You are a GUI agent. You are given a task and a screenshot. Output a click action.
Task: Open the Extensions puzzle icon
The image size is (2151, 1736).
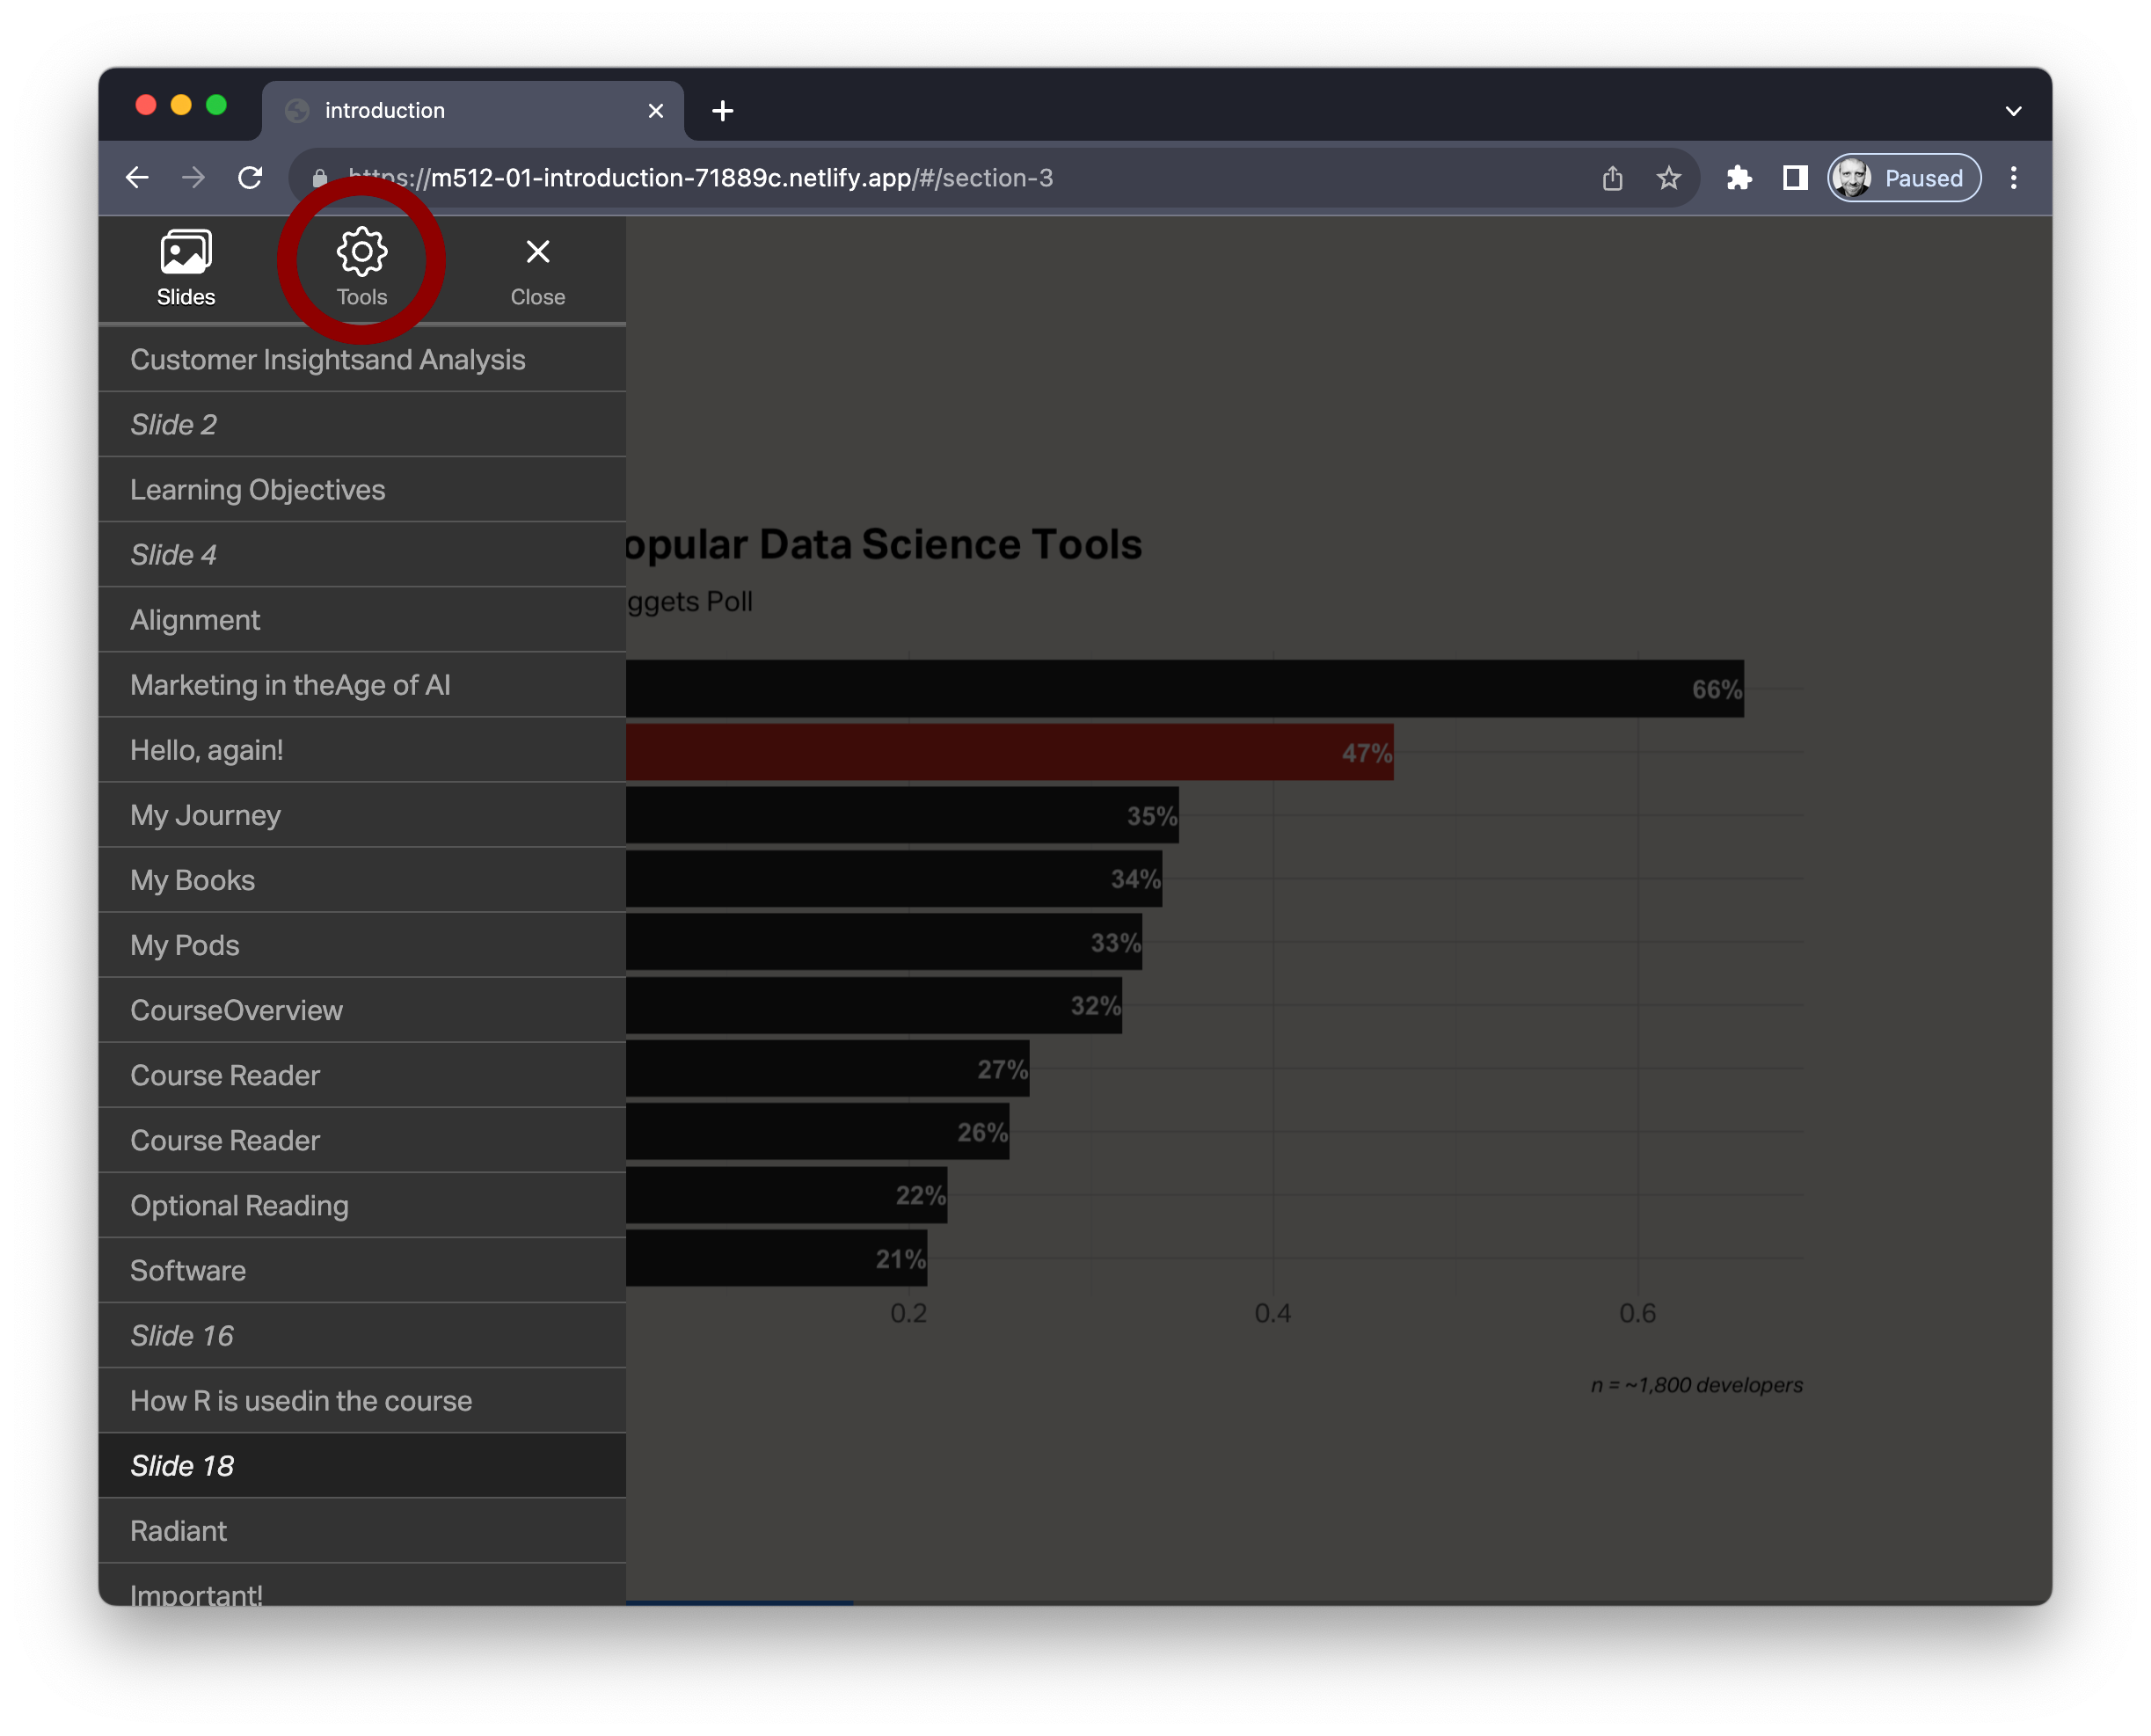(1740, 178)
